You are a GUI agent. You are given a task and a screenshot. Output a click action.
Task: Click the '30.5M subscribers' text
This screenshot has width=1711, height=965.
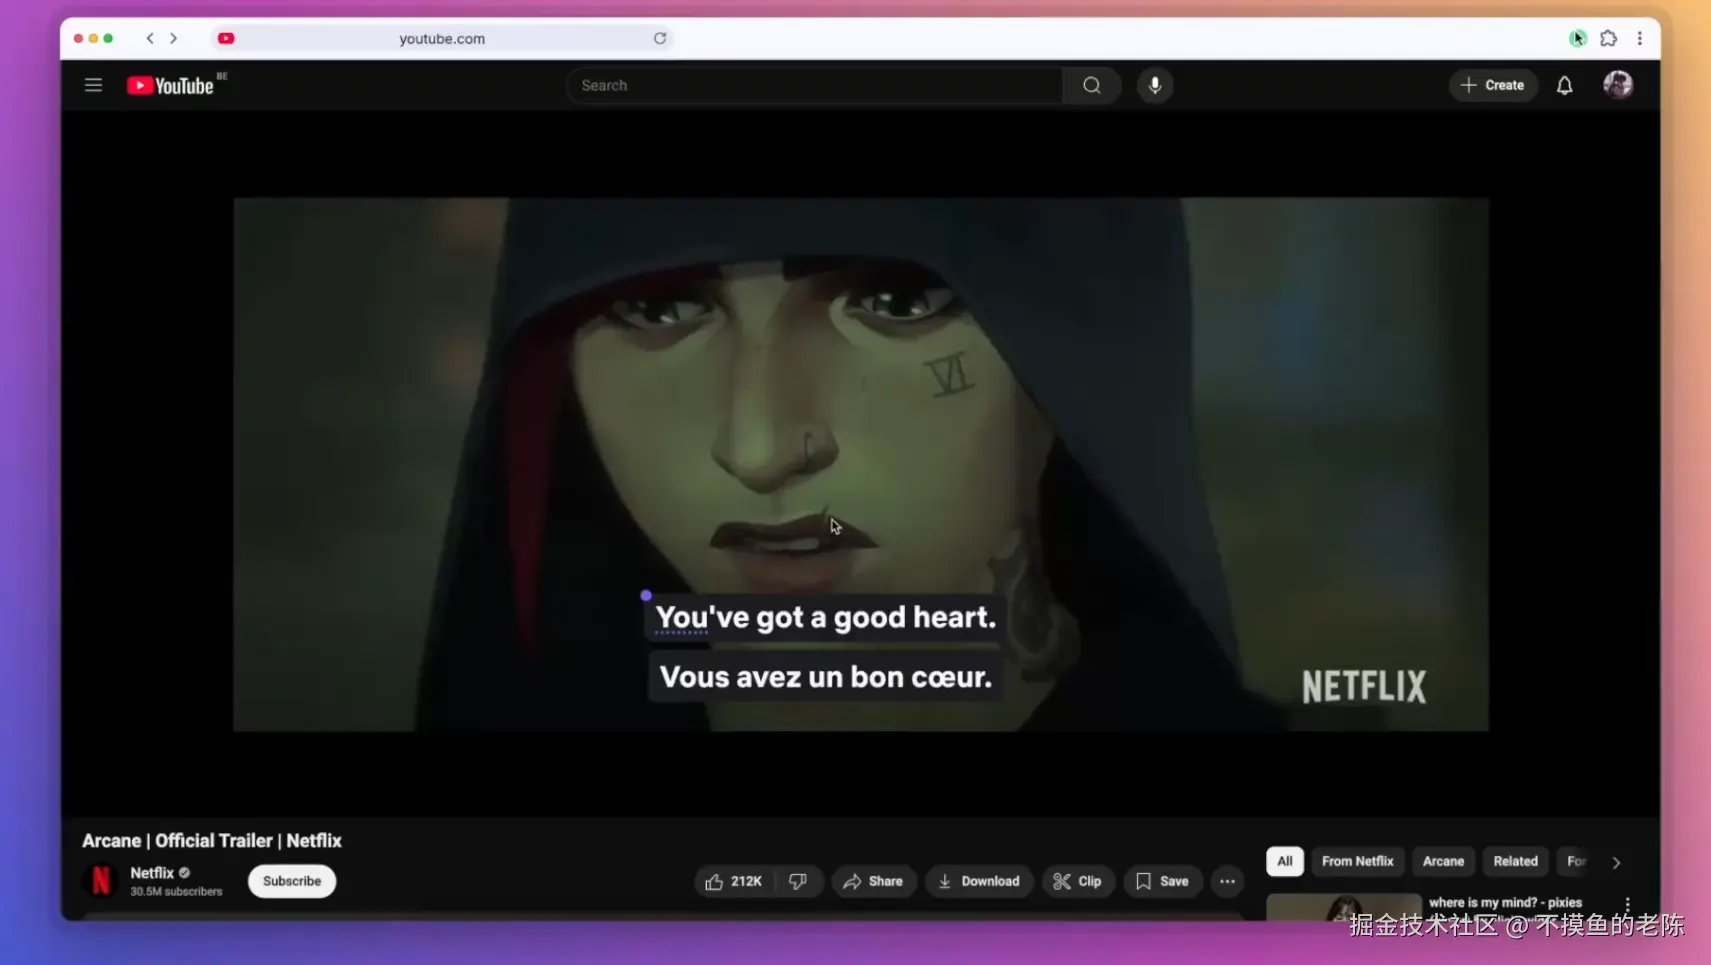tap(176, 891)
